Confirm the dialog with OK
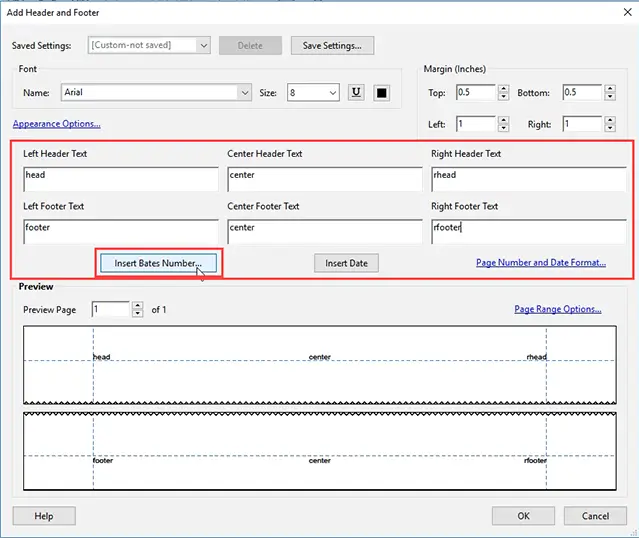This screenshot has height=538, width=639. [523, 516]
